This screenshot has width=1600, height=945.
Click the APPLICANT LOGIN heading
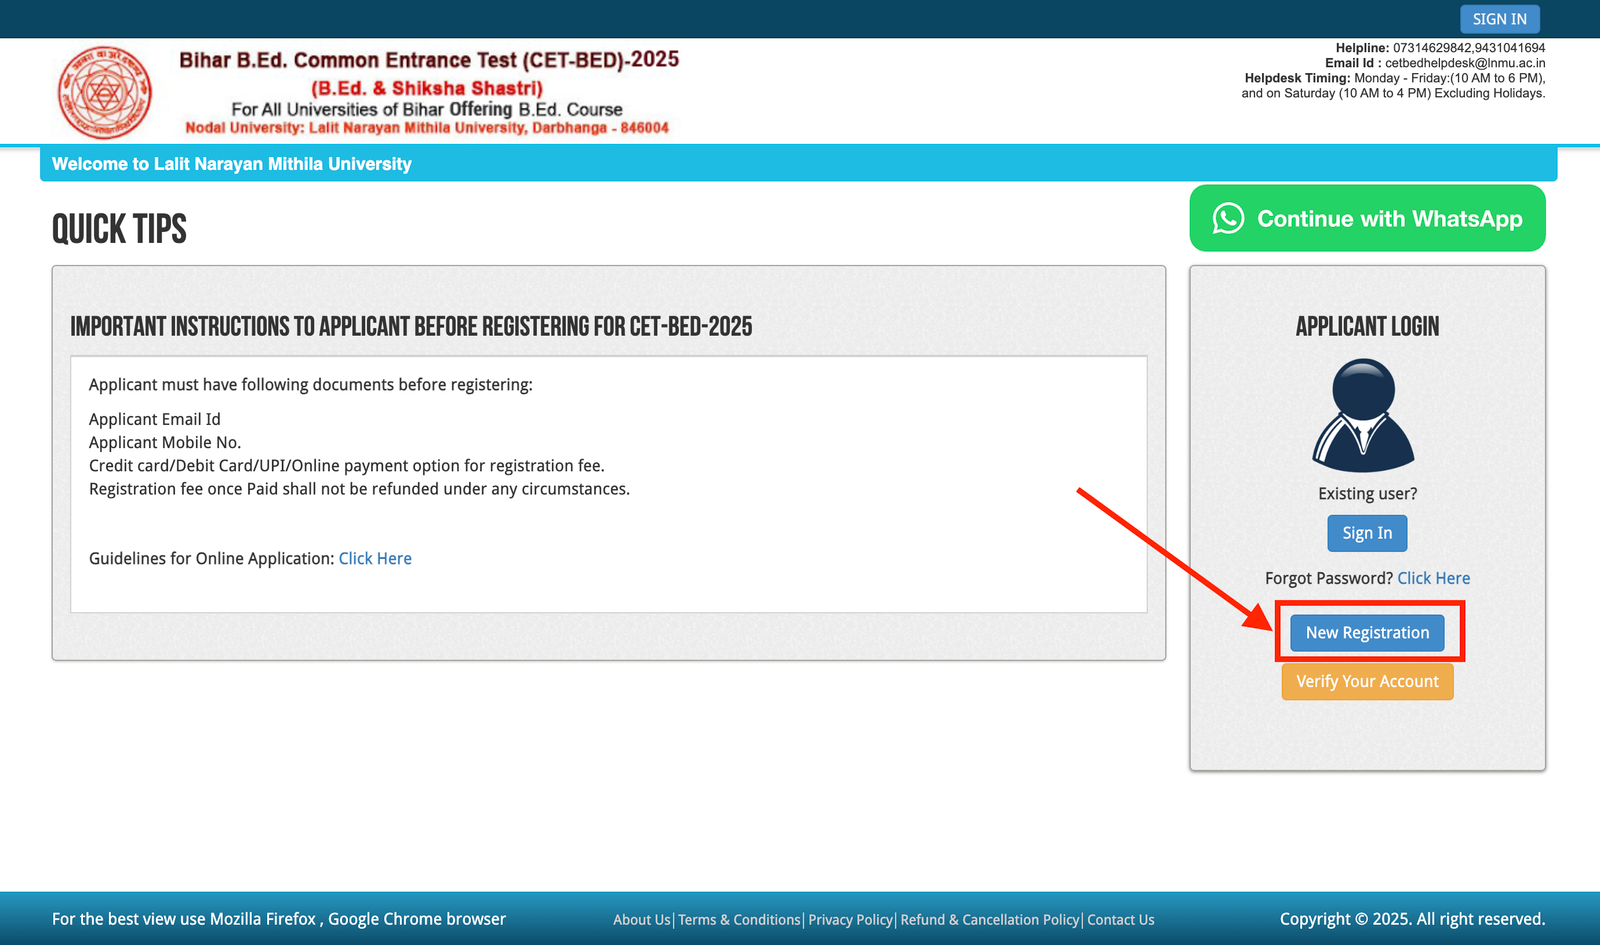[x=1367, y=327]
